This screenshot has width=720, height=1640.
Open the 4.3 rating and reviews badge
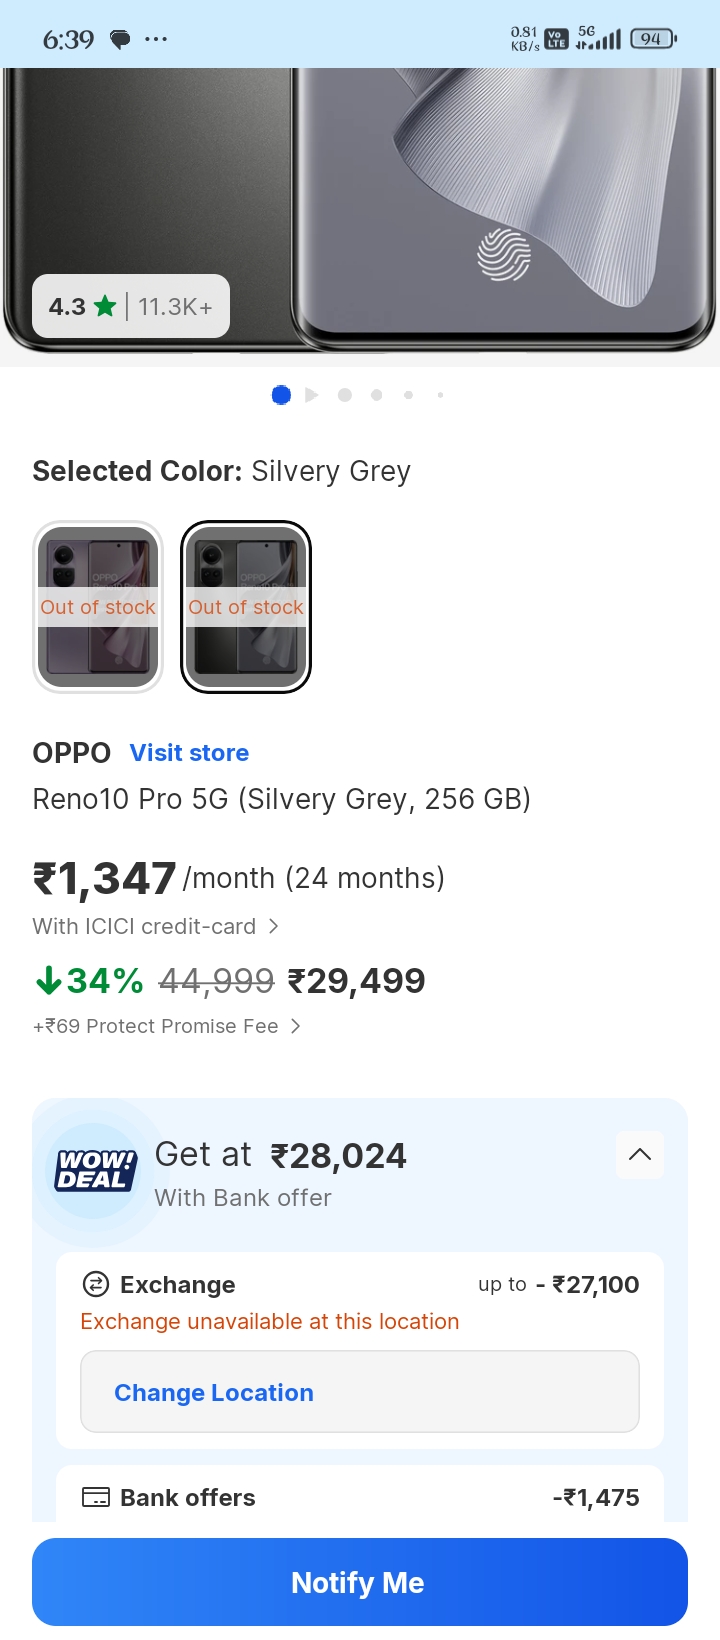131,307
